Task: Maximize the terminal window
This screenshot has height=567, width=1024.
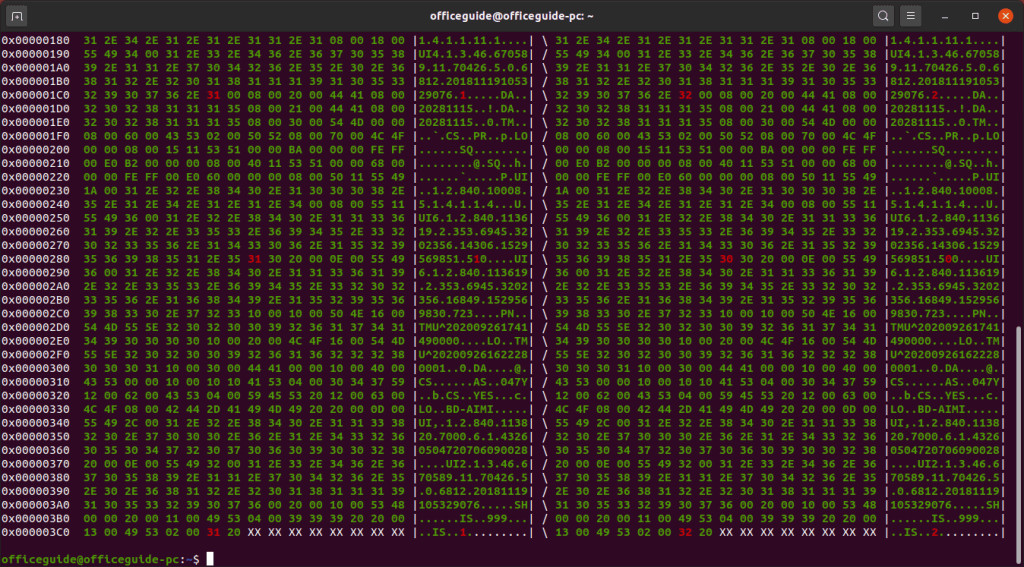Action: pos(975,16)
